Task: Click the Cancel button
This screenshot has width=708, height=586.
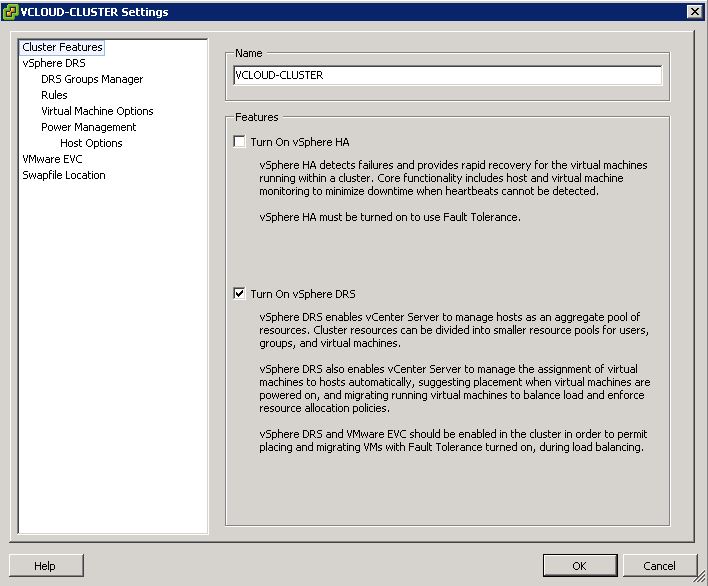Action: [x=660, y=566]
